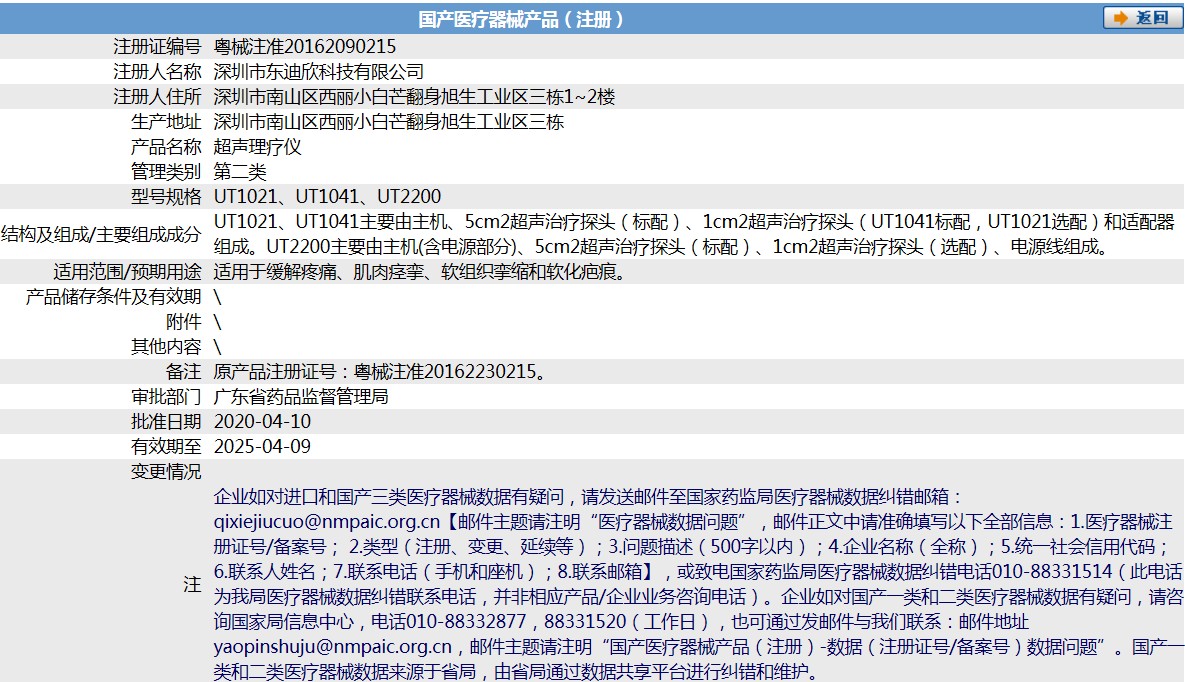This screenshot has width=1185, height=682.
Task: Click model value UT1021、UT1041、UT2200
Action: (327, 197)
